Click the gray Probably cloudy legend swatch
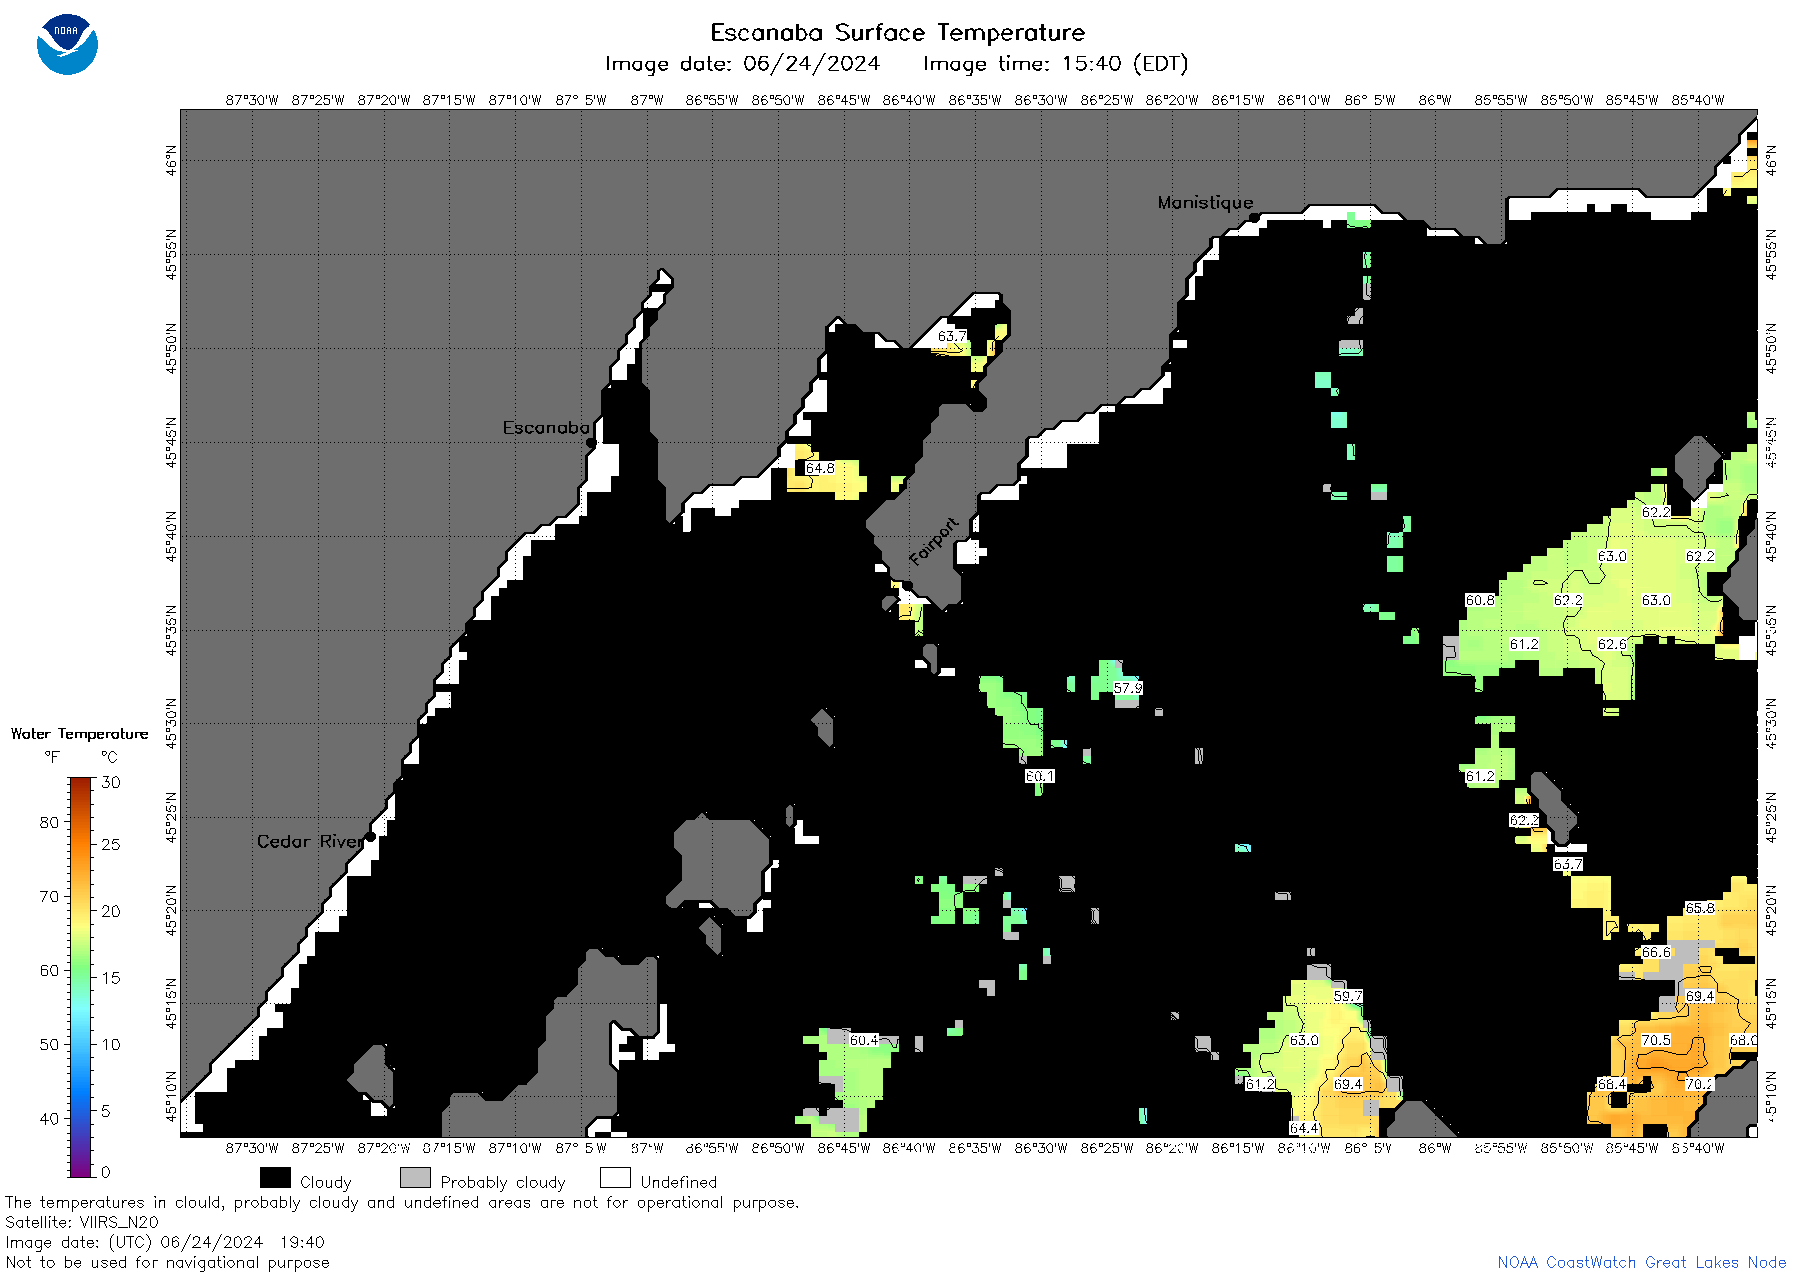 (x=415, y=1178)
